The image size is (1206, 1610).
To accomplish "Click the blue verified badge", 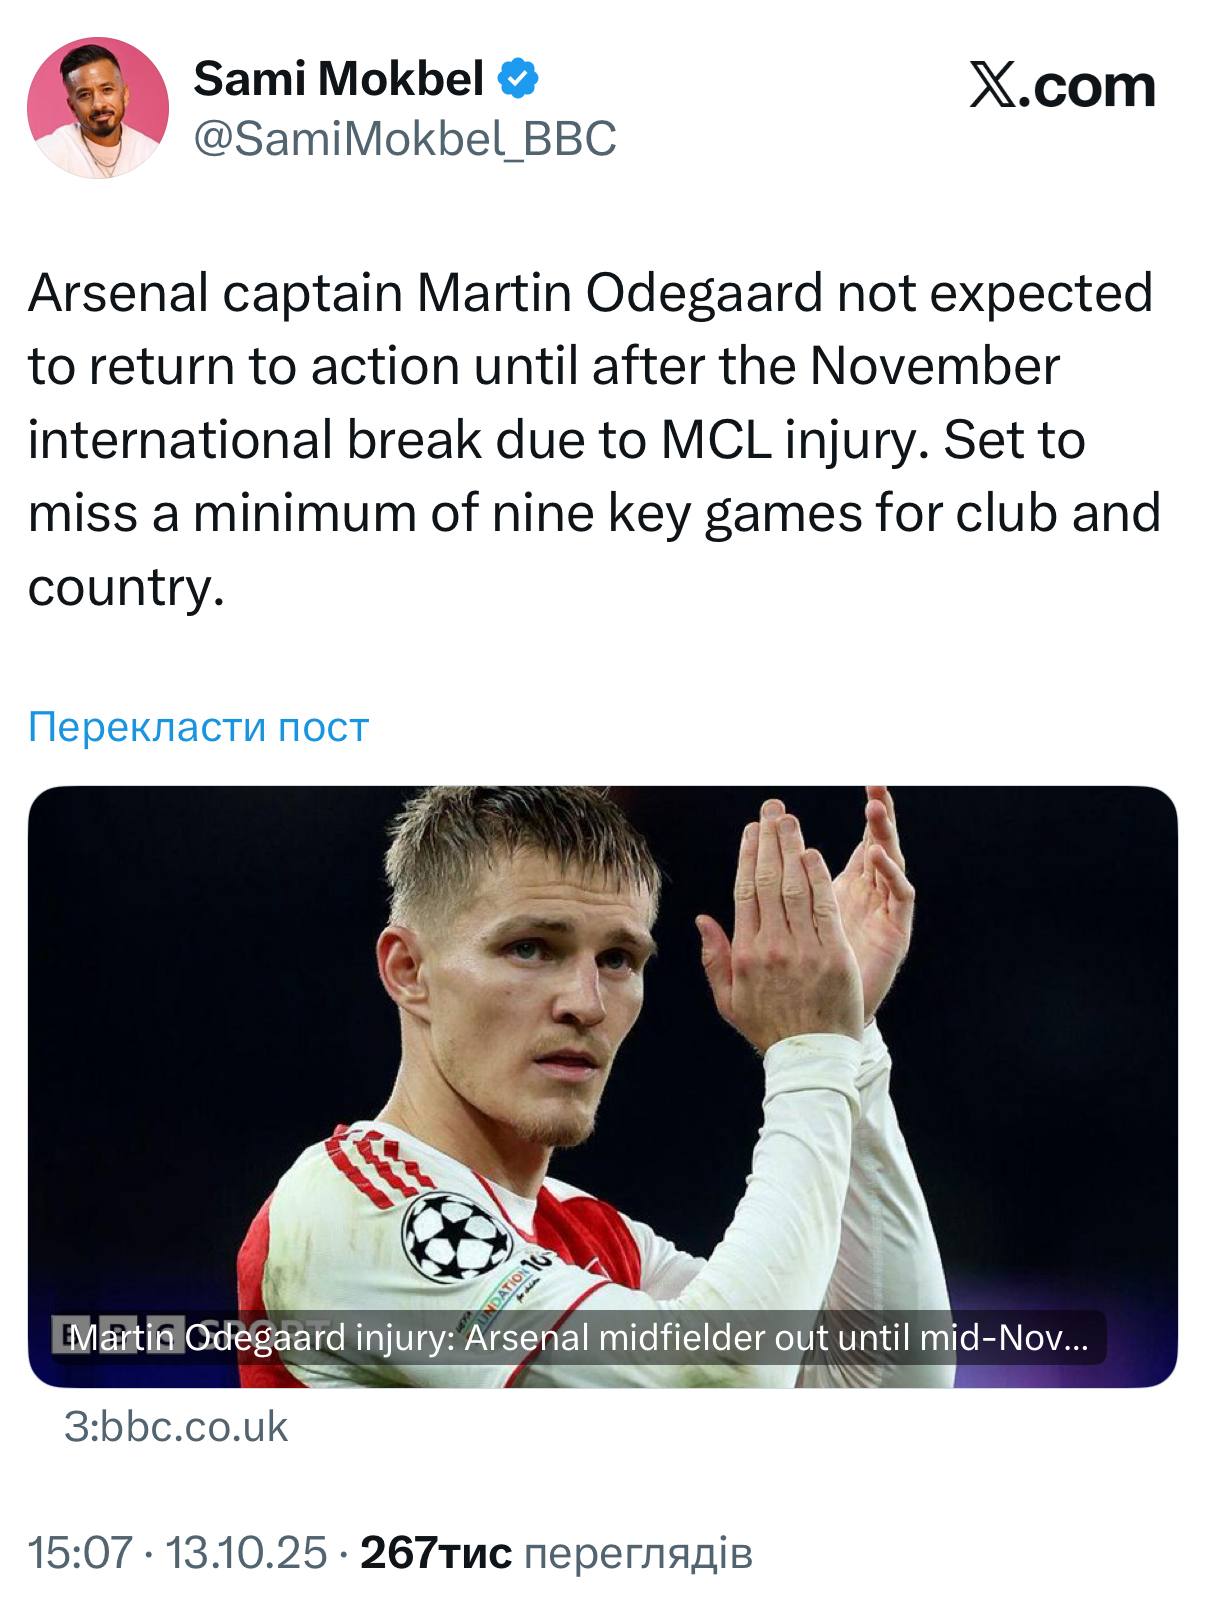I will (519, 79).
